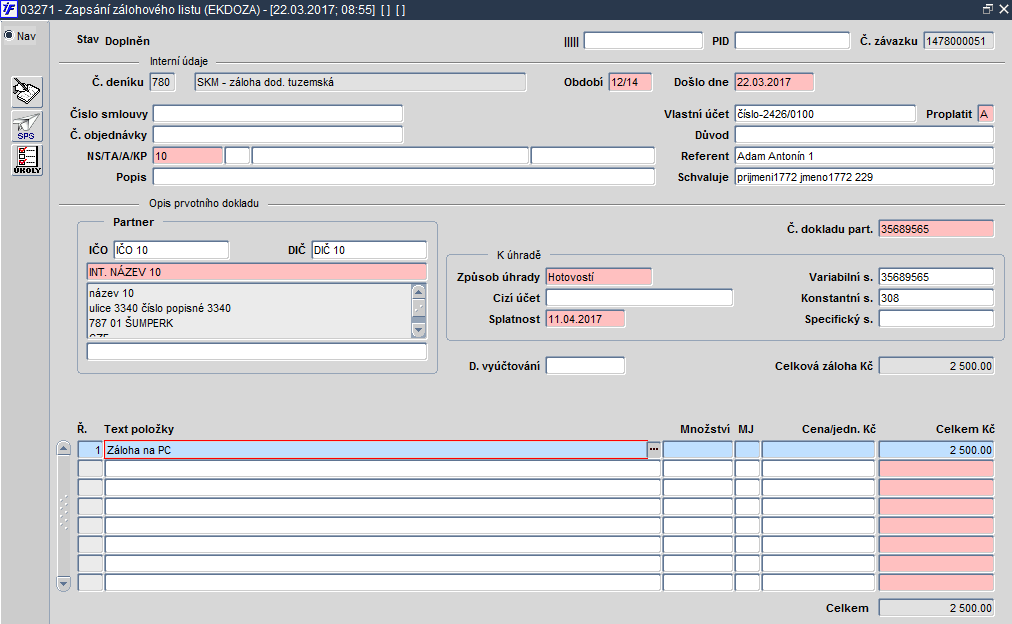Click Cena/jedn. Kč cell in row 1
The image size is (1012, 624).
[818, 450]
